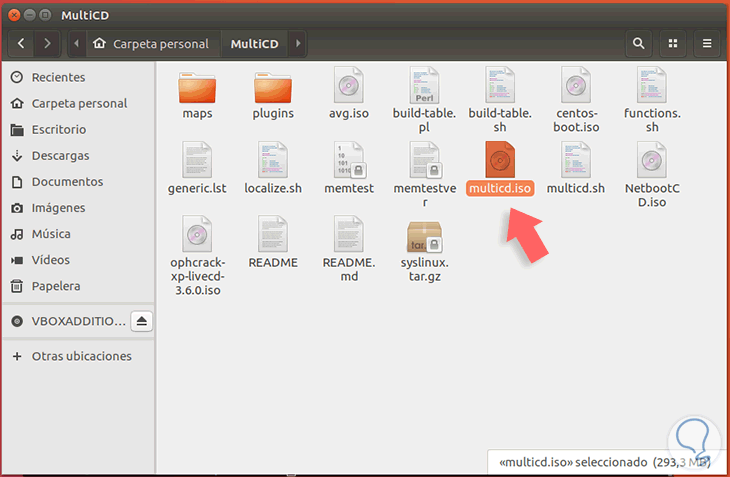Open Papelera in the sidebar

point(78,286)
